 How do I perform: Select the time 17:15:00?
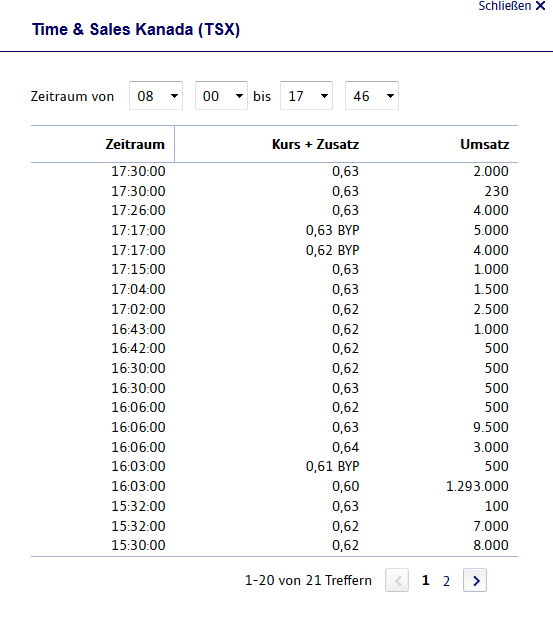point(138,269)
